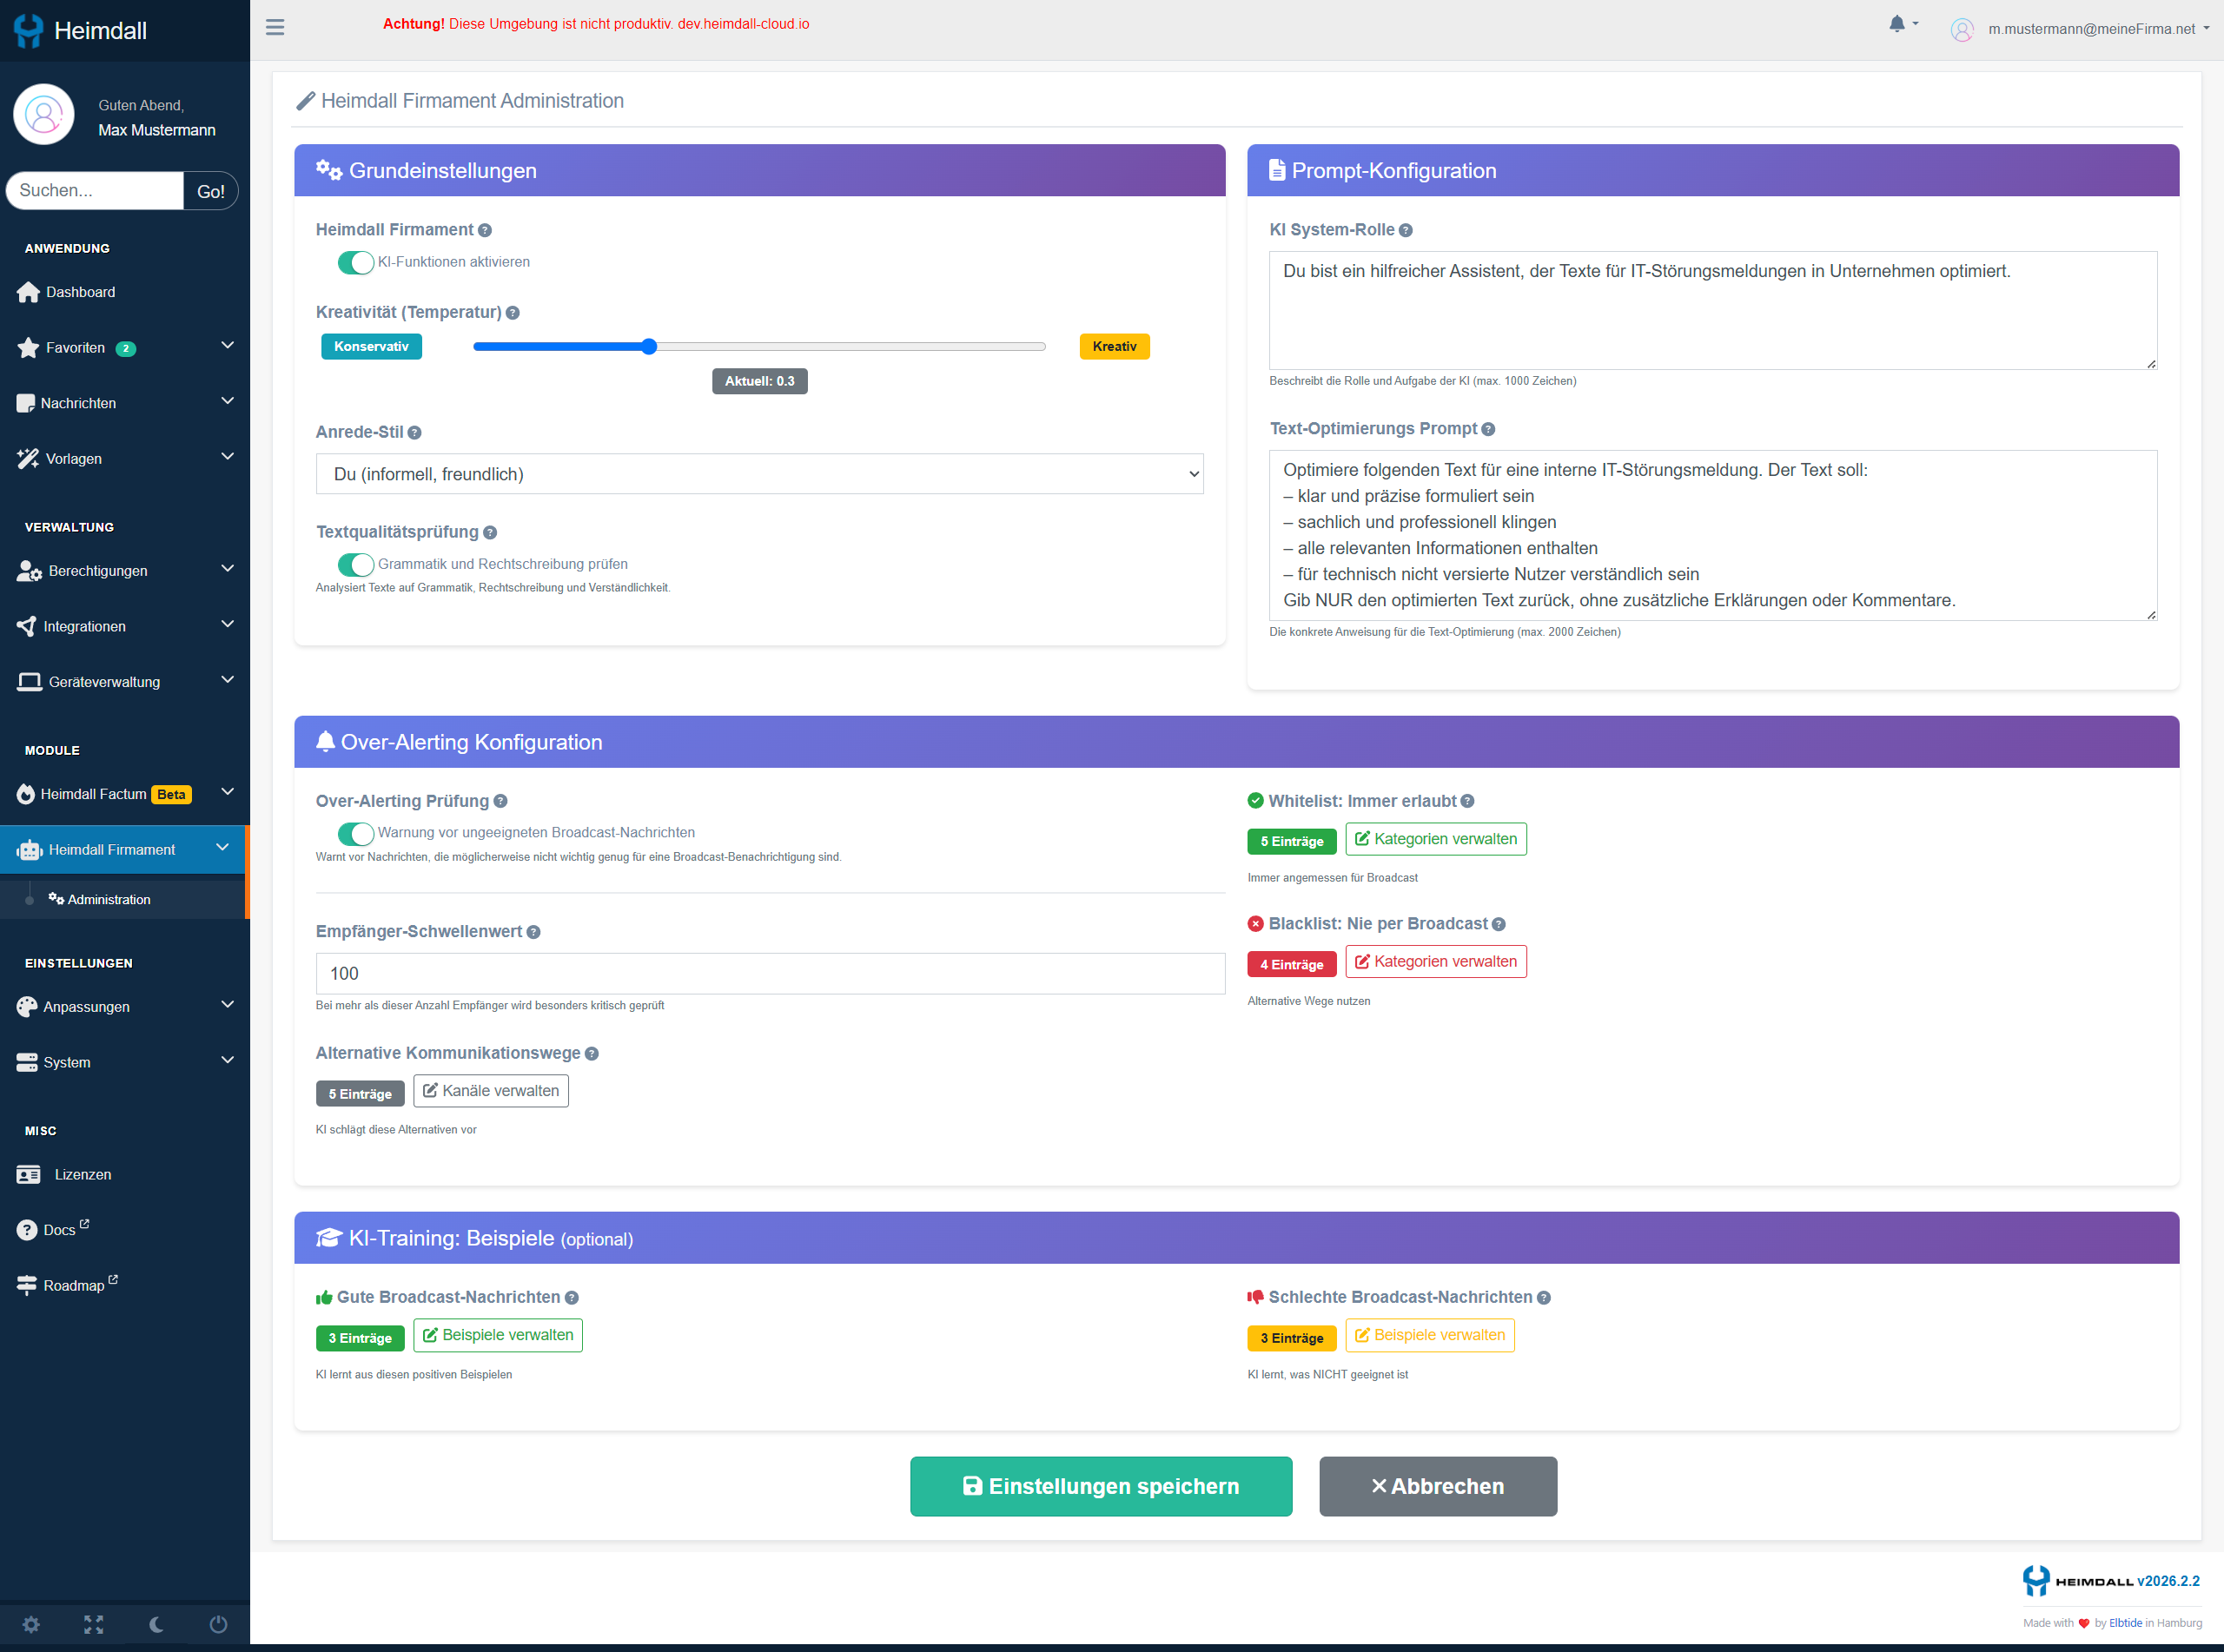The width and height of the screenshot is (2224, 1652).
Task: Click Blacklist Kategorien verwalten button
Action: coord(1436,962)
